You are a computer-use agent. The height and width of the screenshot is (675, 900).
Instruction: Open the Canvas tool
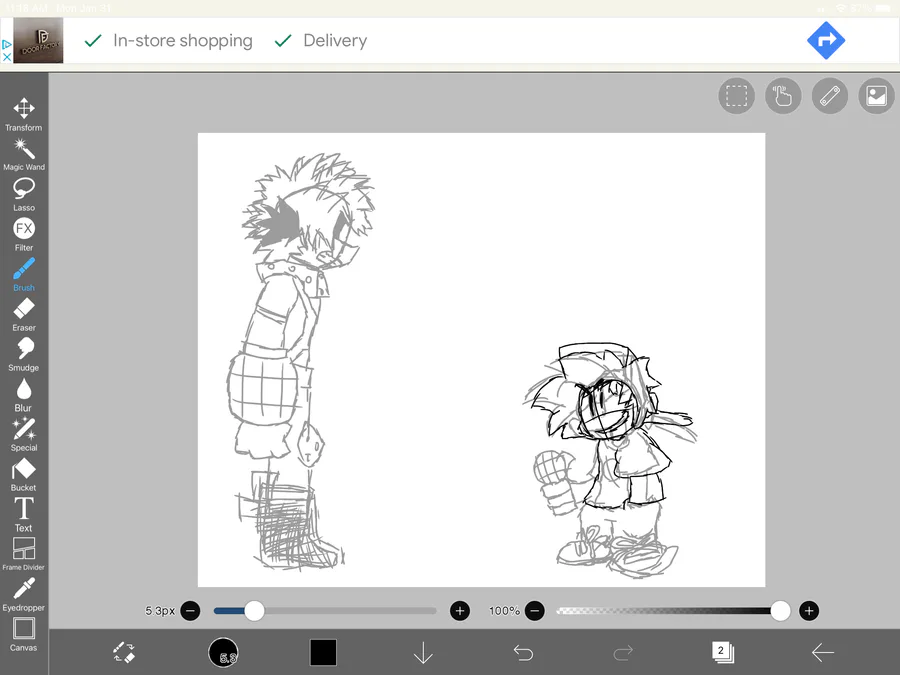click(24, 635)
